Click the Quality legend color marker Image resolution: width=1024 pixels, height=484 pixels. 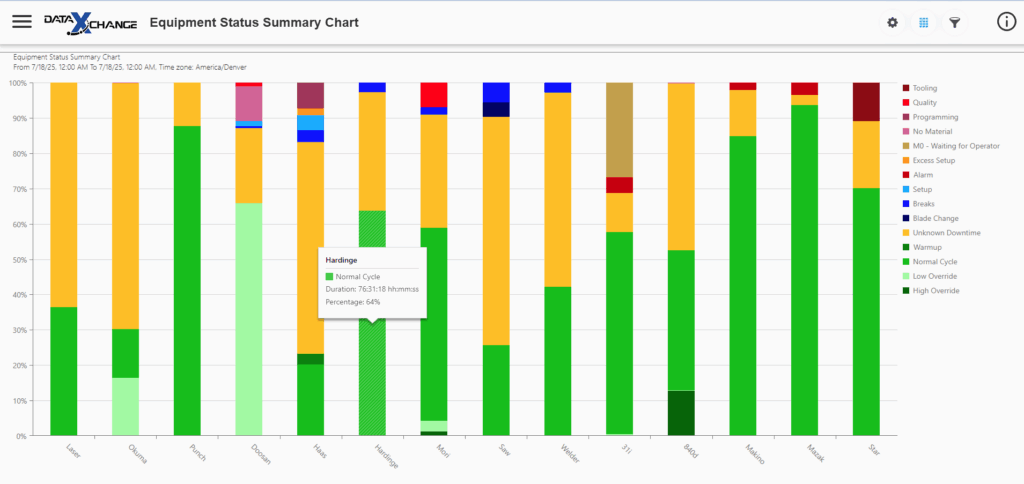[906, 103]
